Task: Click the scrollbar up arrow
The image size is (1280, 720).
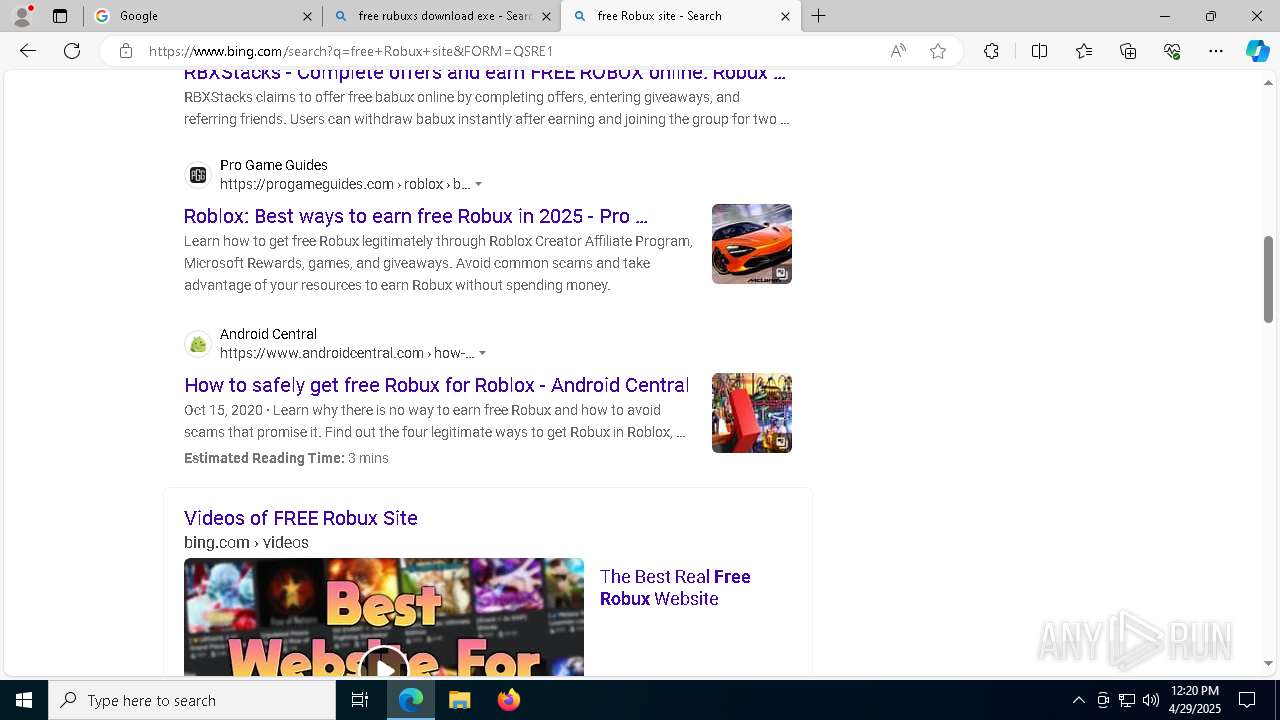Action: (1268, 83)
